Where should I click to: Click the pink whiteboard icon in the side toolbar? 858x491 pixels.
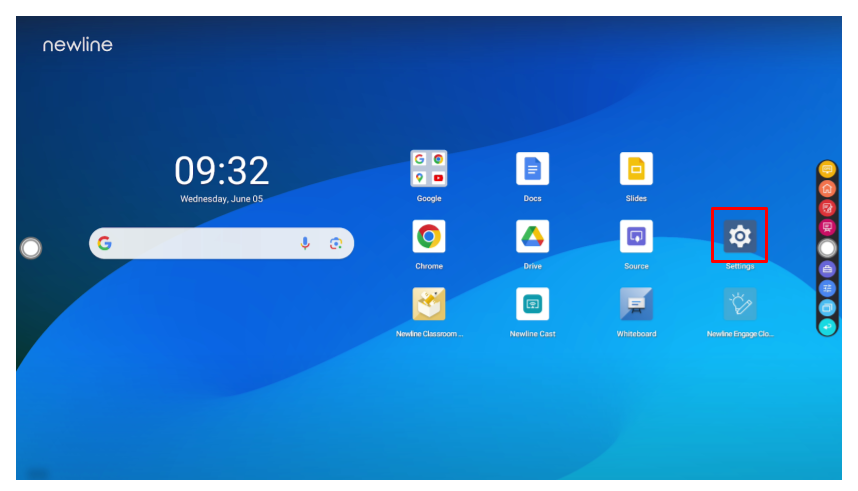tap(827, 227)
